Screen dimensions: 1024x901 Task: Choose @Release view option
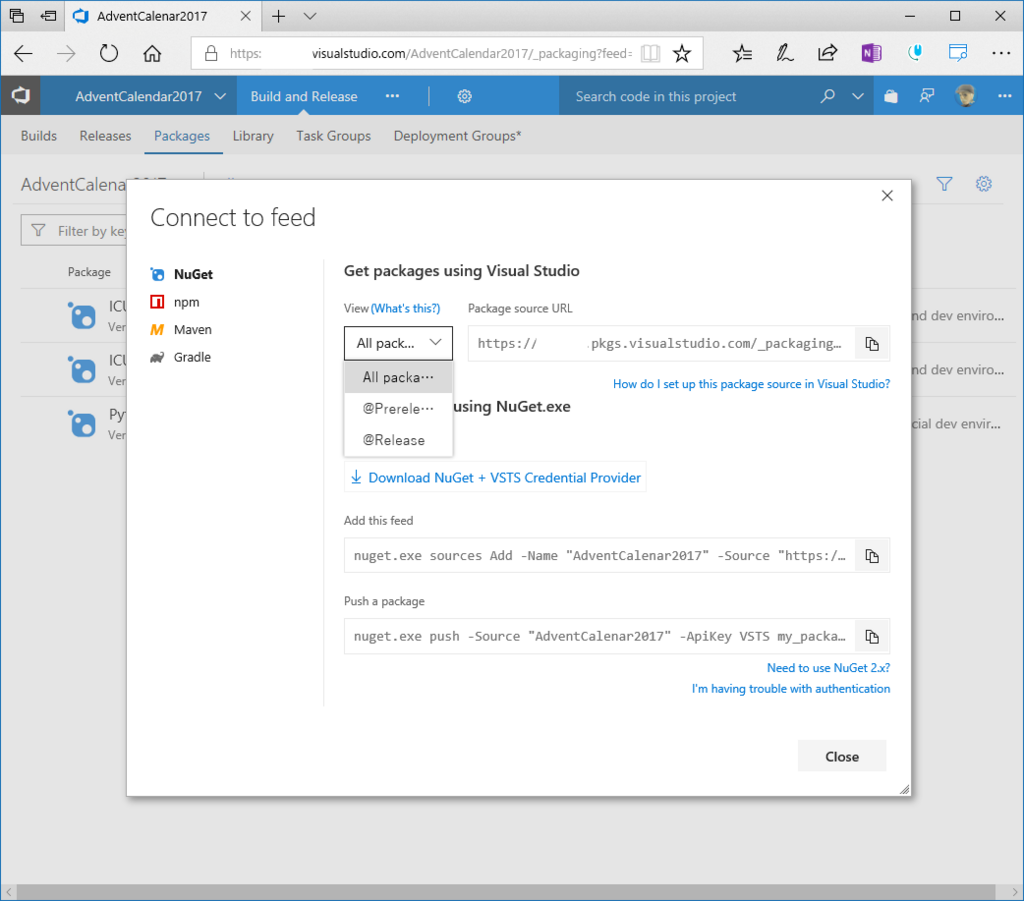[398, 440]
